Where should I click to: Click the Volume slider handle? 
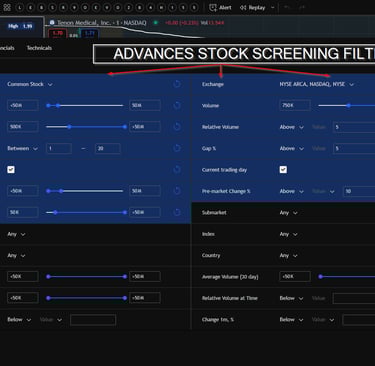[x=348, y=106]
